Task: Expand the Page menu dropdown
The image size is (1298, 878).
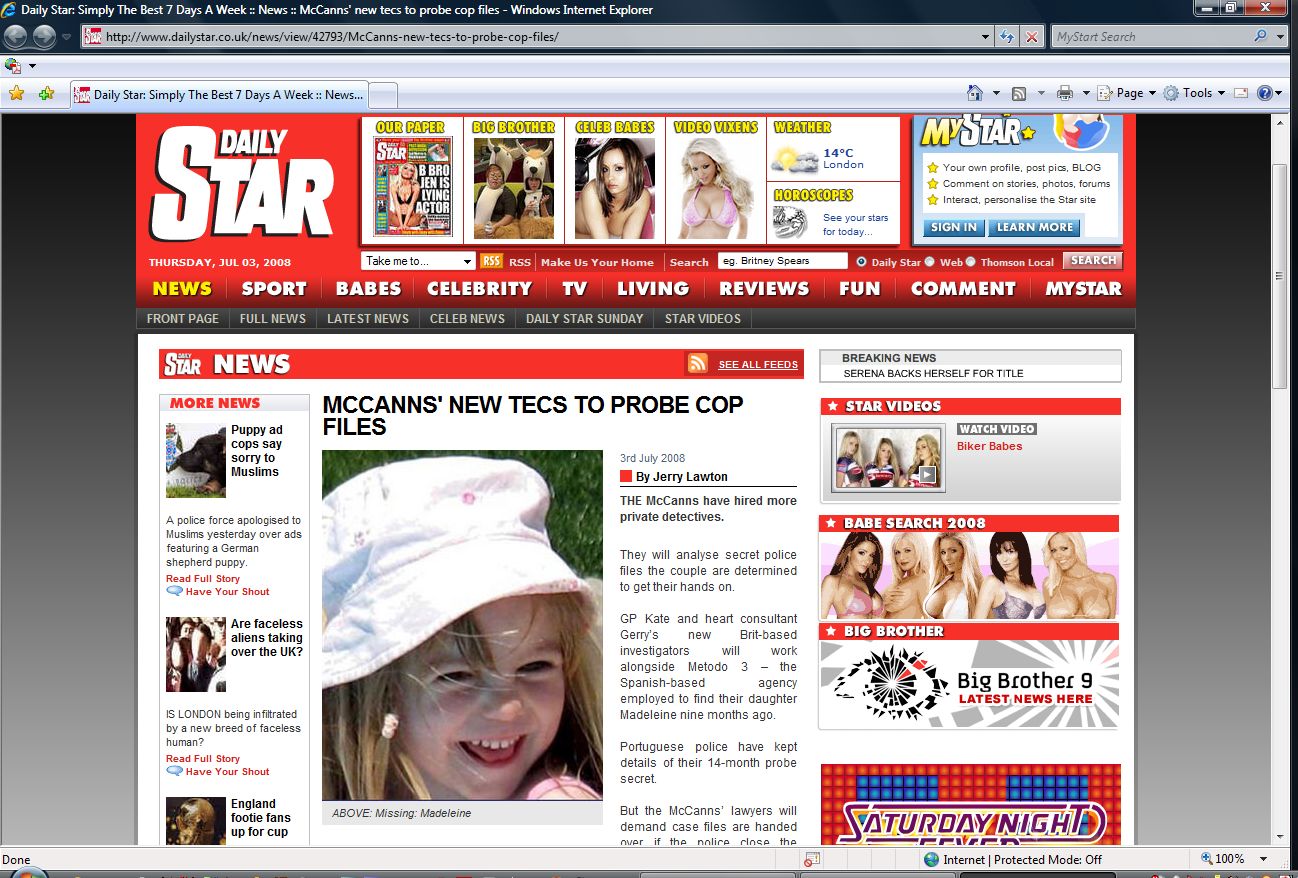Action: point(1129,93)
